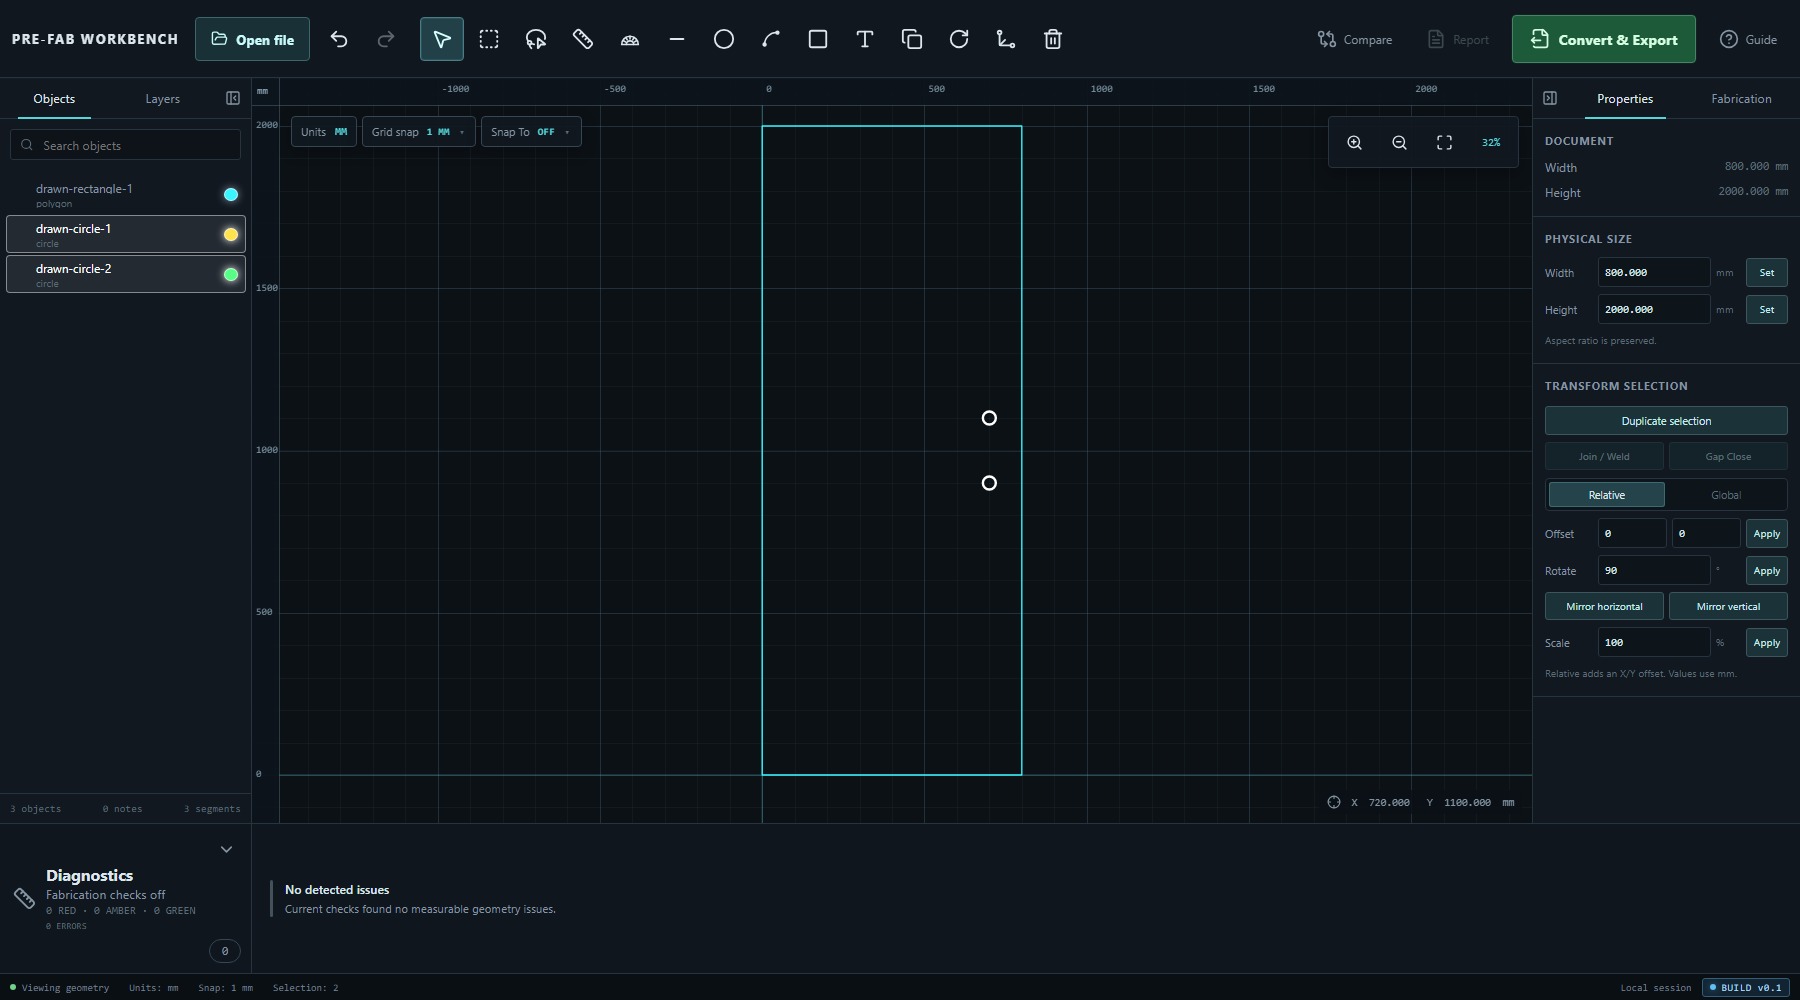Click the green swatch of drawn-circle-2
Image resolution: width=1800 pixels, height=1000 pixels.
231,275
